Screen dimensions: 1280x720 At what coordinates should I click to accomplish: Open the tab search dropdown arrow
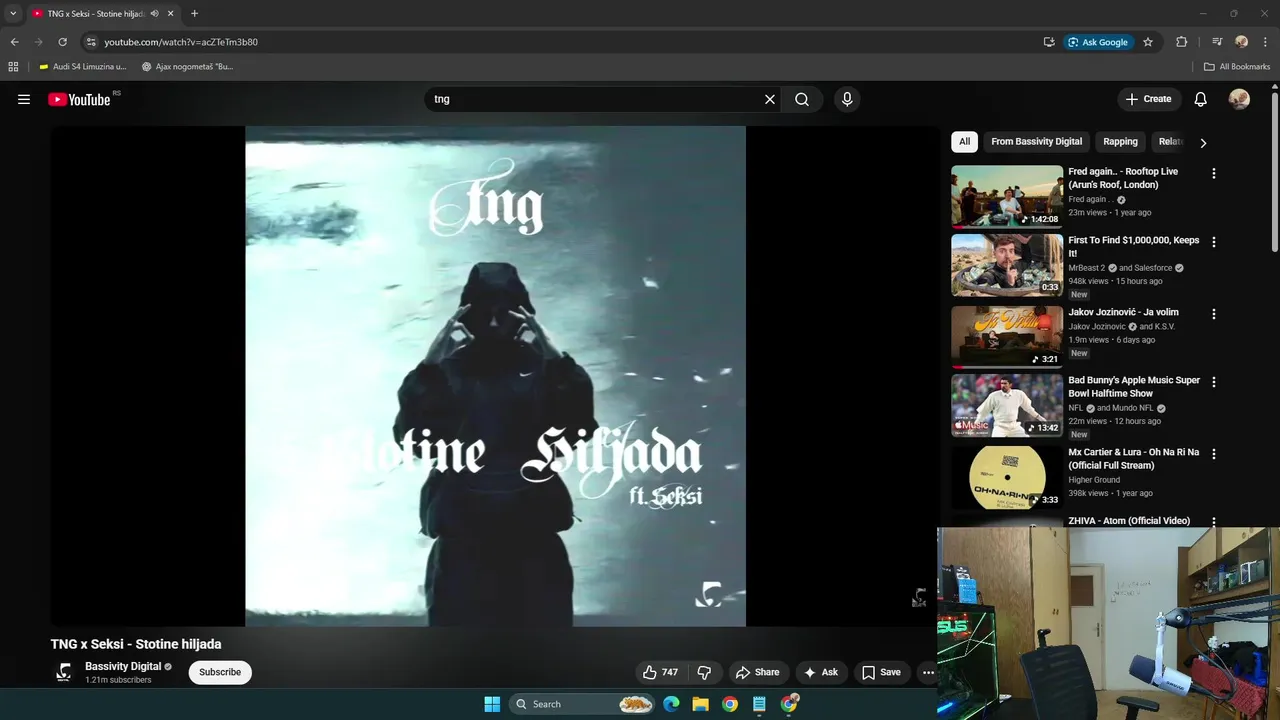click(13, 13)
